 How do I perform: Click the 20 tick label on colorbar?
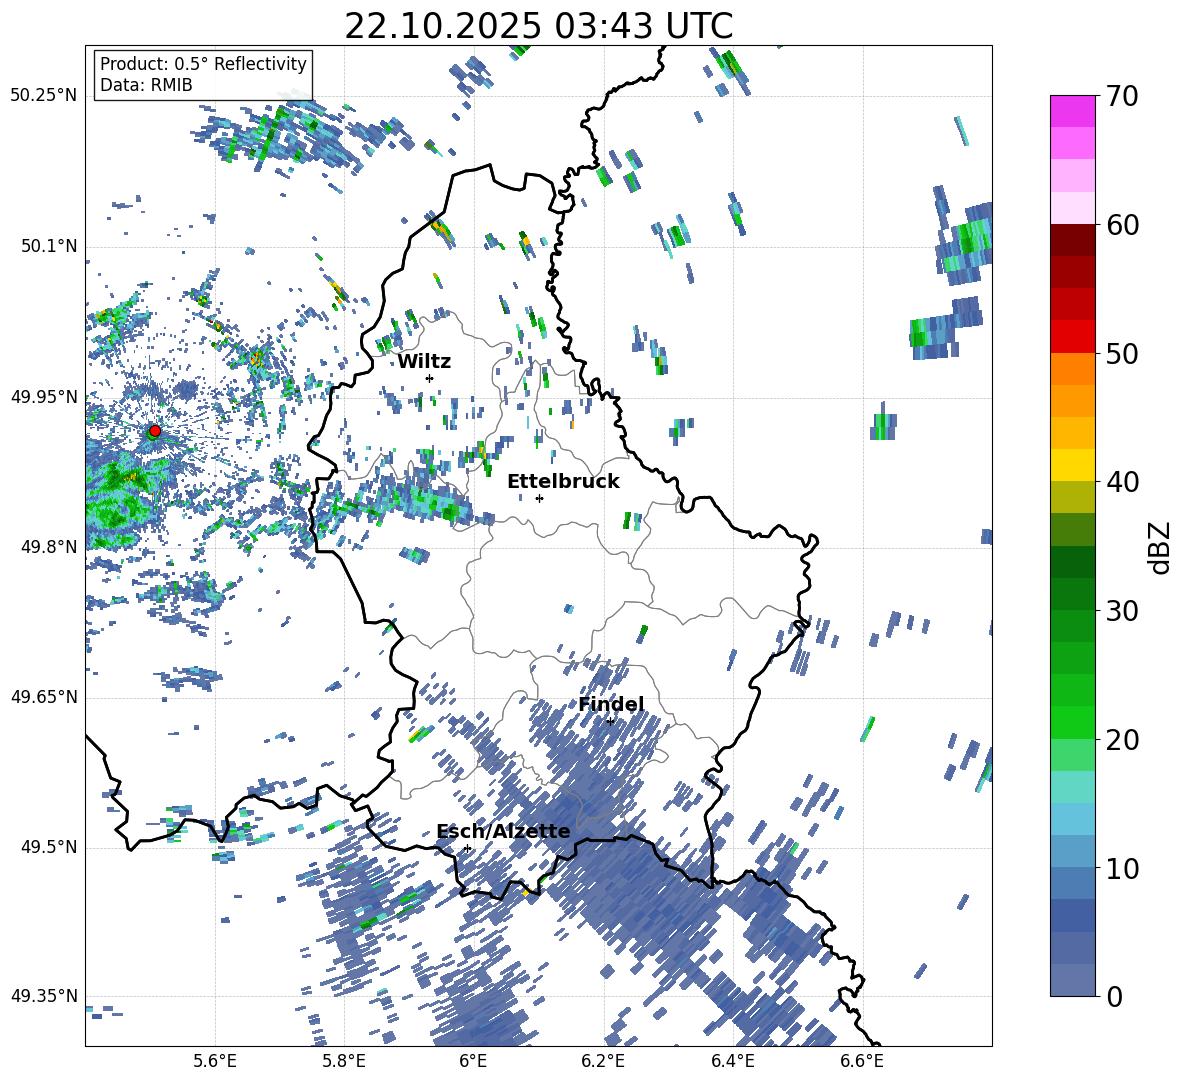coord(1122,740)
